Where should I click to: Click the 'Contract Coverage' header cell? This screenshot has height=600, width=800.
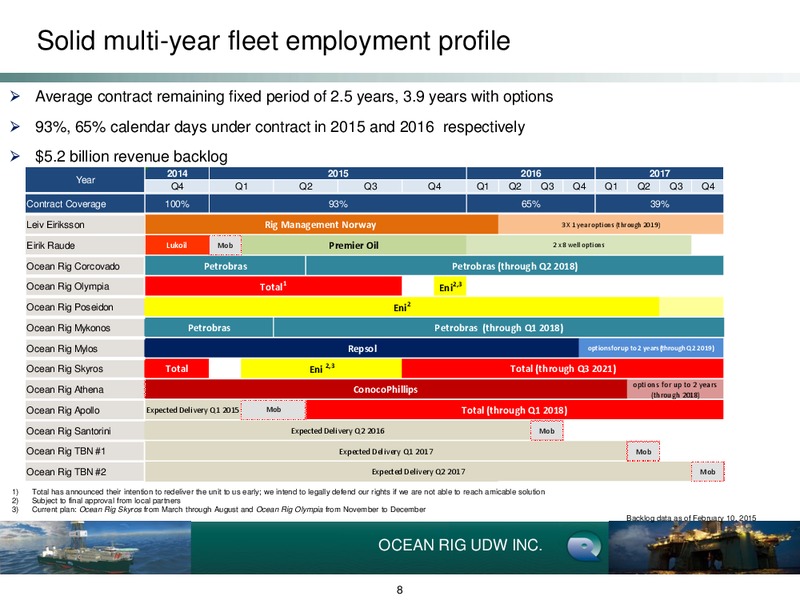pyautogui.click(x=85, y=204)
